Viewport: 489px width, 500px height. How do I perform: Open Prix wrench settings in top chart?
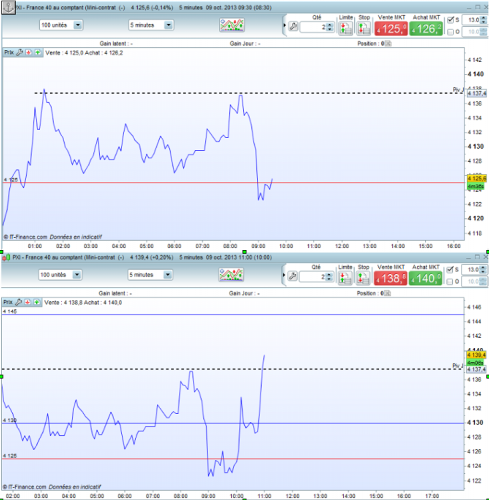pyautogui.click(x=20, y=52)
